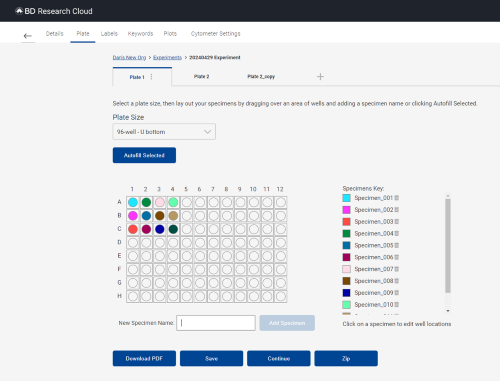Add a new plate with plus icon
Image resolution: width=500 pixels, height=381 pixels.
[320, 77]
